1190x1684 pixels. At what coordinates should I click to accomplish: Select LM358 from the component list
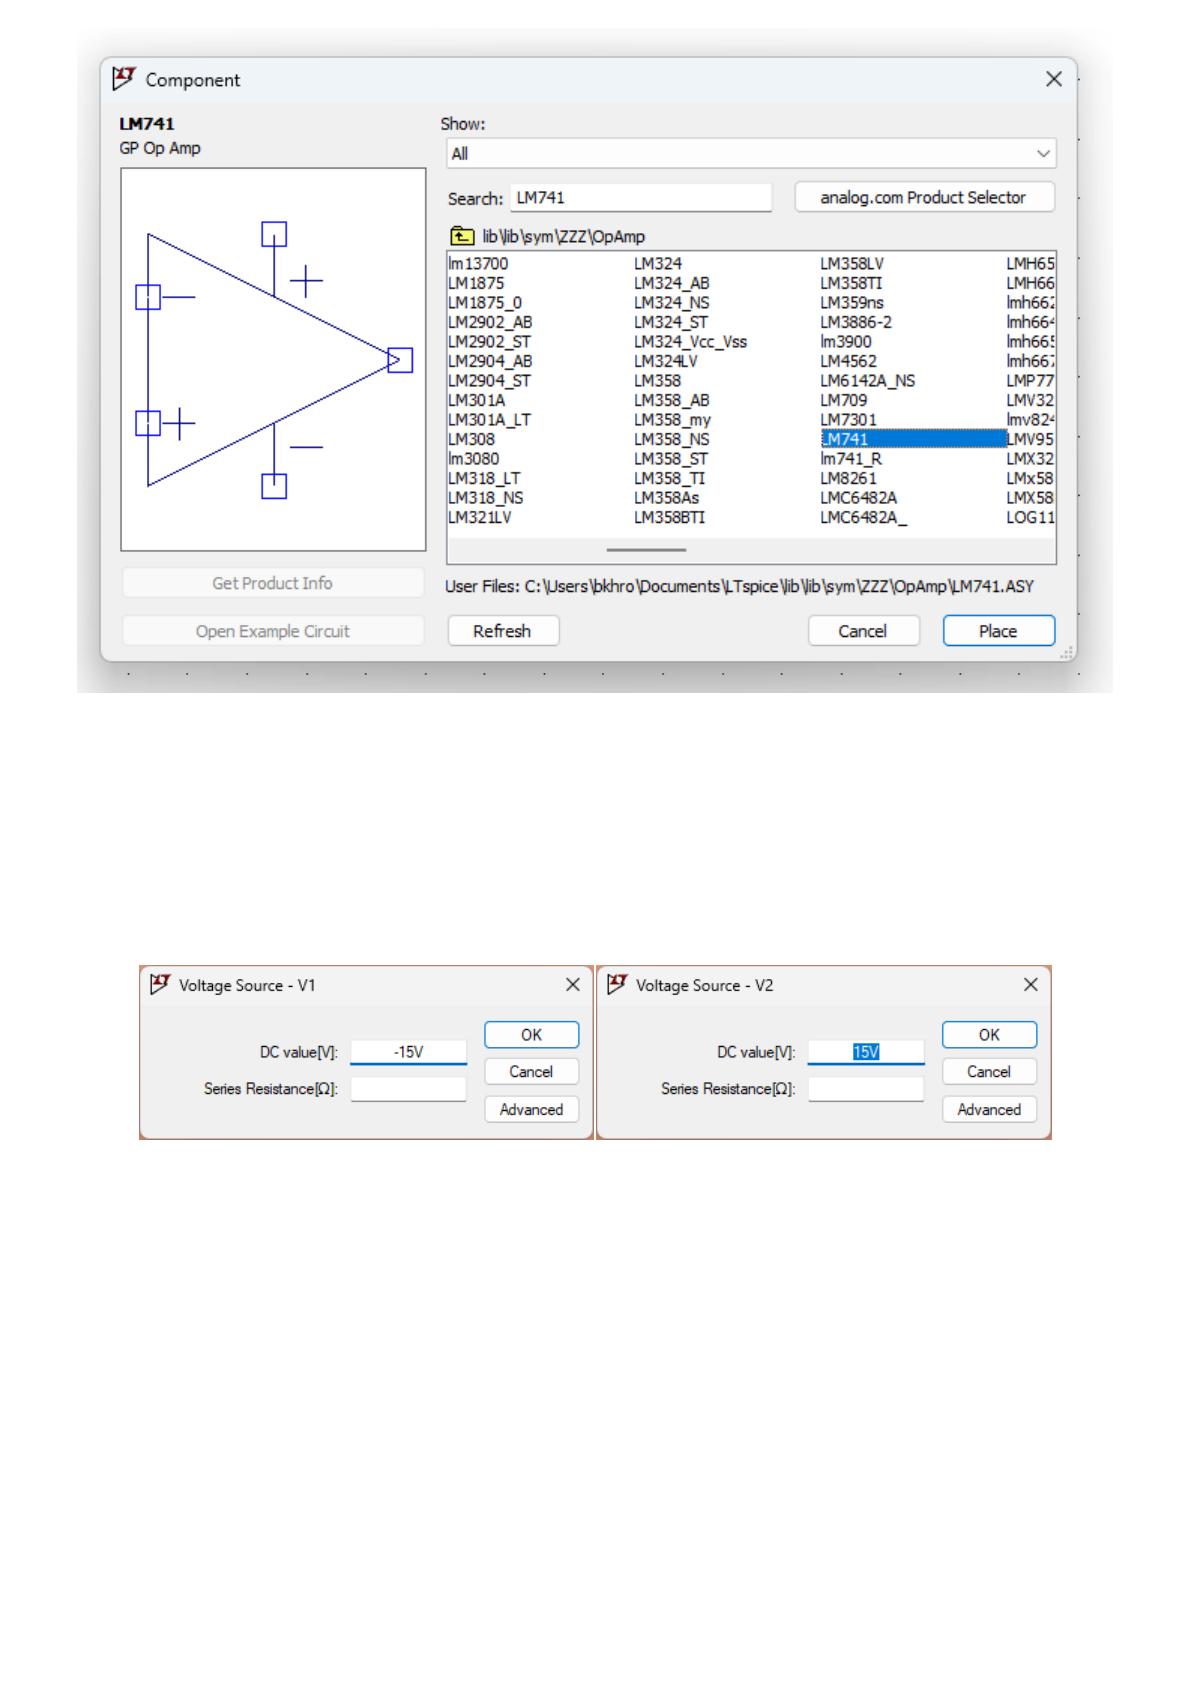(657, 381)
